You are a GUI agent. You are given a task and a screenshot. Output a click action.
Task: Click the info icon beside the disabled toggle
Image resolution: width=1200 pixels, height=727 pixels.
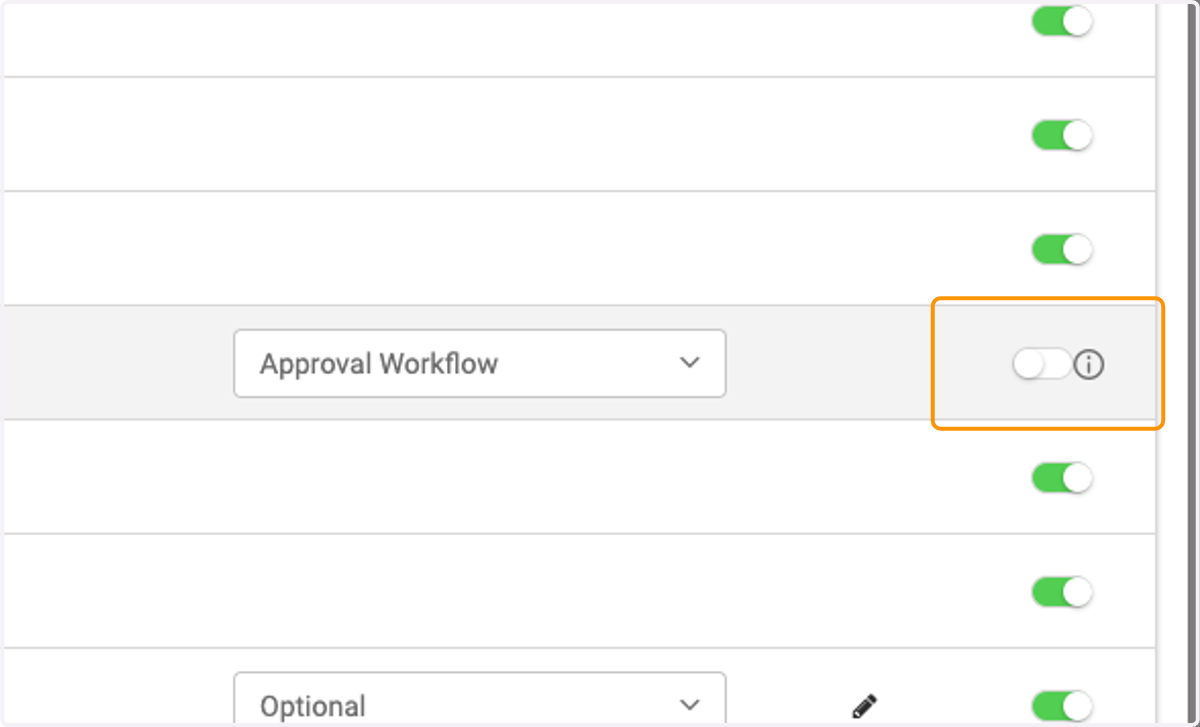1089,365
